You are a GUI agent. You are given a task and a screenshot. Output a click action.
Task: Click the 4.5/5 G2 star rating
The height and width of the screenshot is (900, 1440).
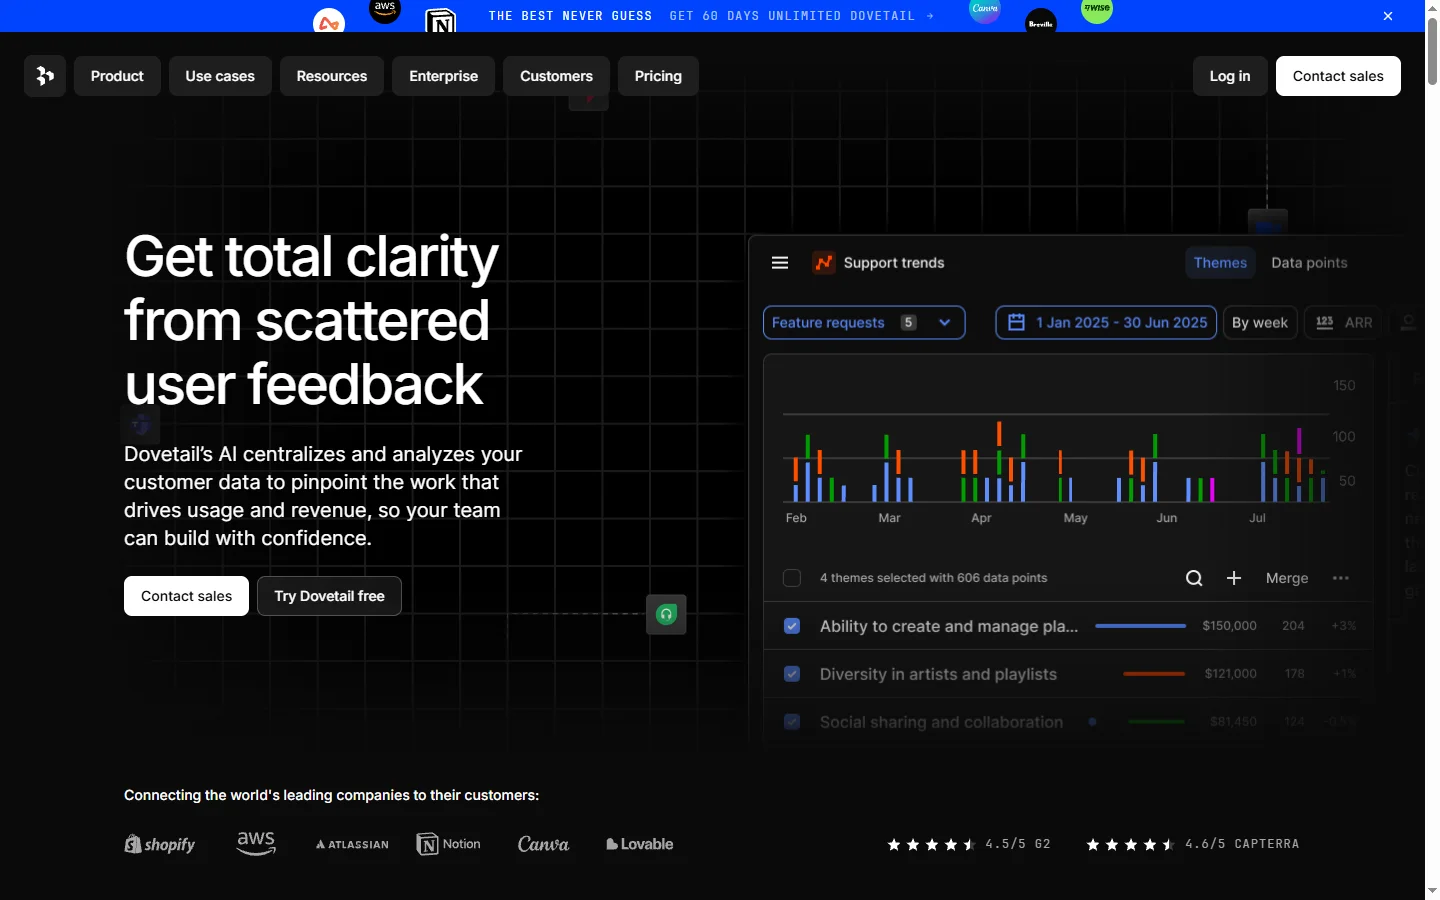point(969,844)
